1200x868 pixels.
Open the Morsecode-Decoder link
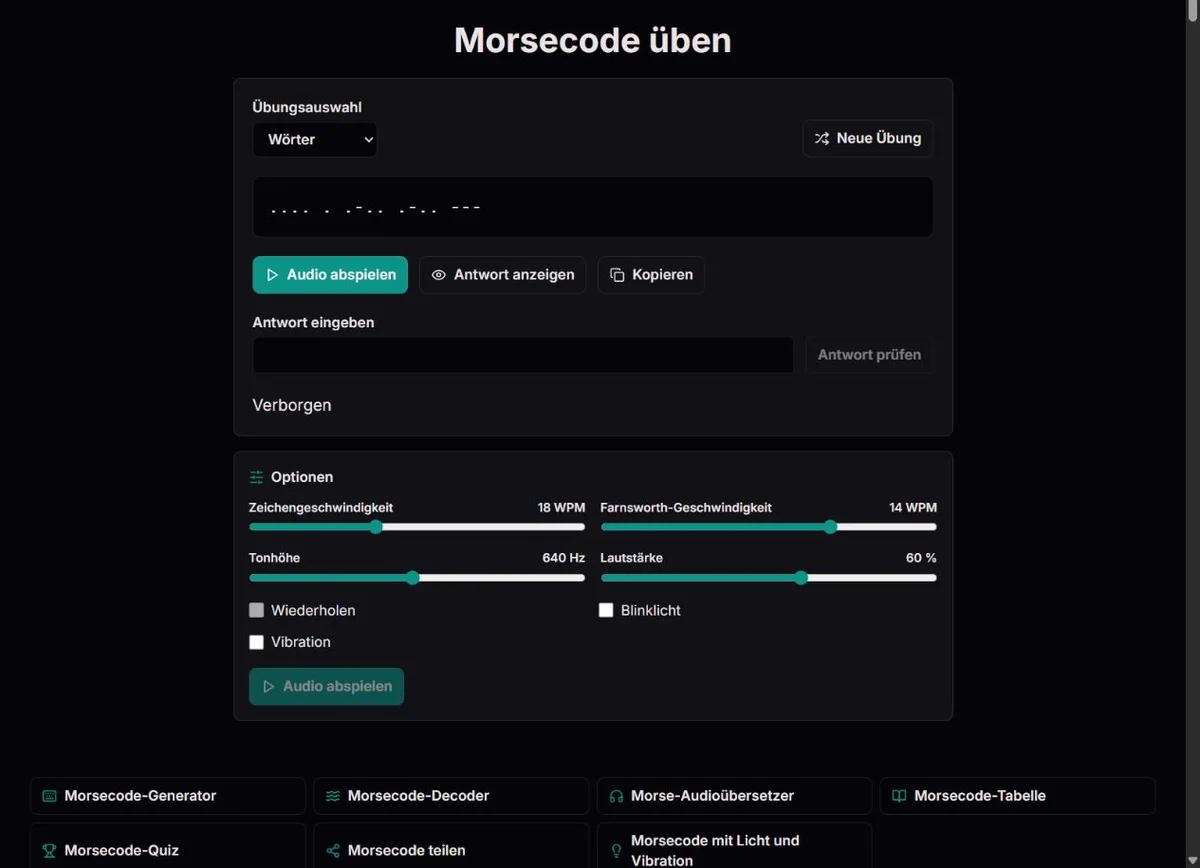pyautogui.click(x=451, y=796)
